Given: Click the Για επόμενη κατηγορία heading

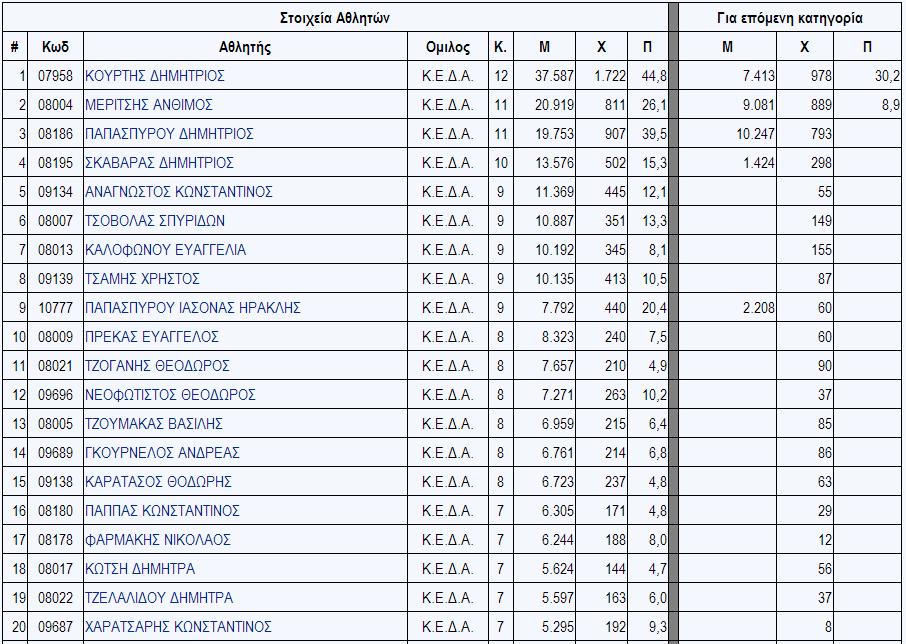Looking at the screenshot, I should (x=790, y=17).
